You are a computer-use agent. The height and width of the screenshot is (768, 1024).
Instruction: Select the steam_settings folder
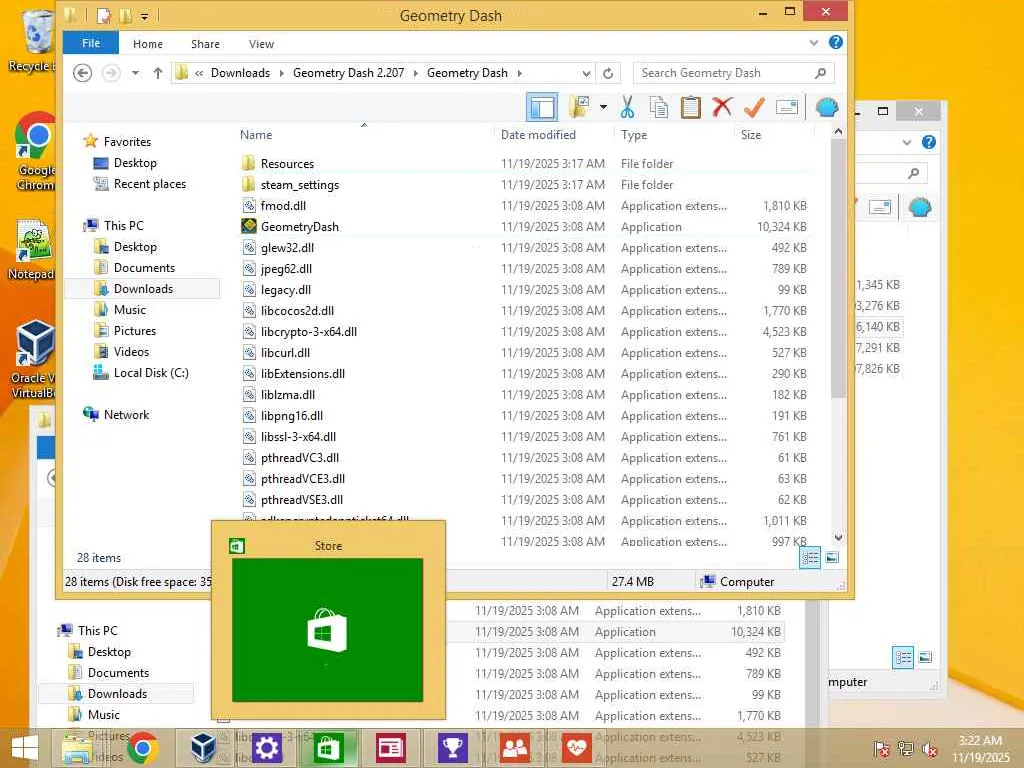(300, 185)
